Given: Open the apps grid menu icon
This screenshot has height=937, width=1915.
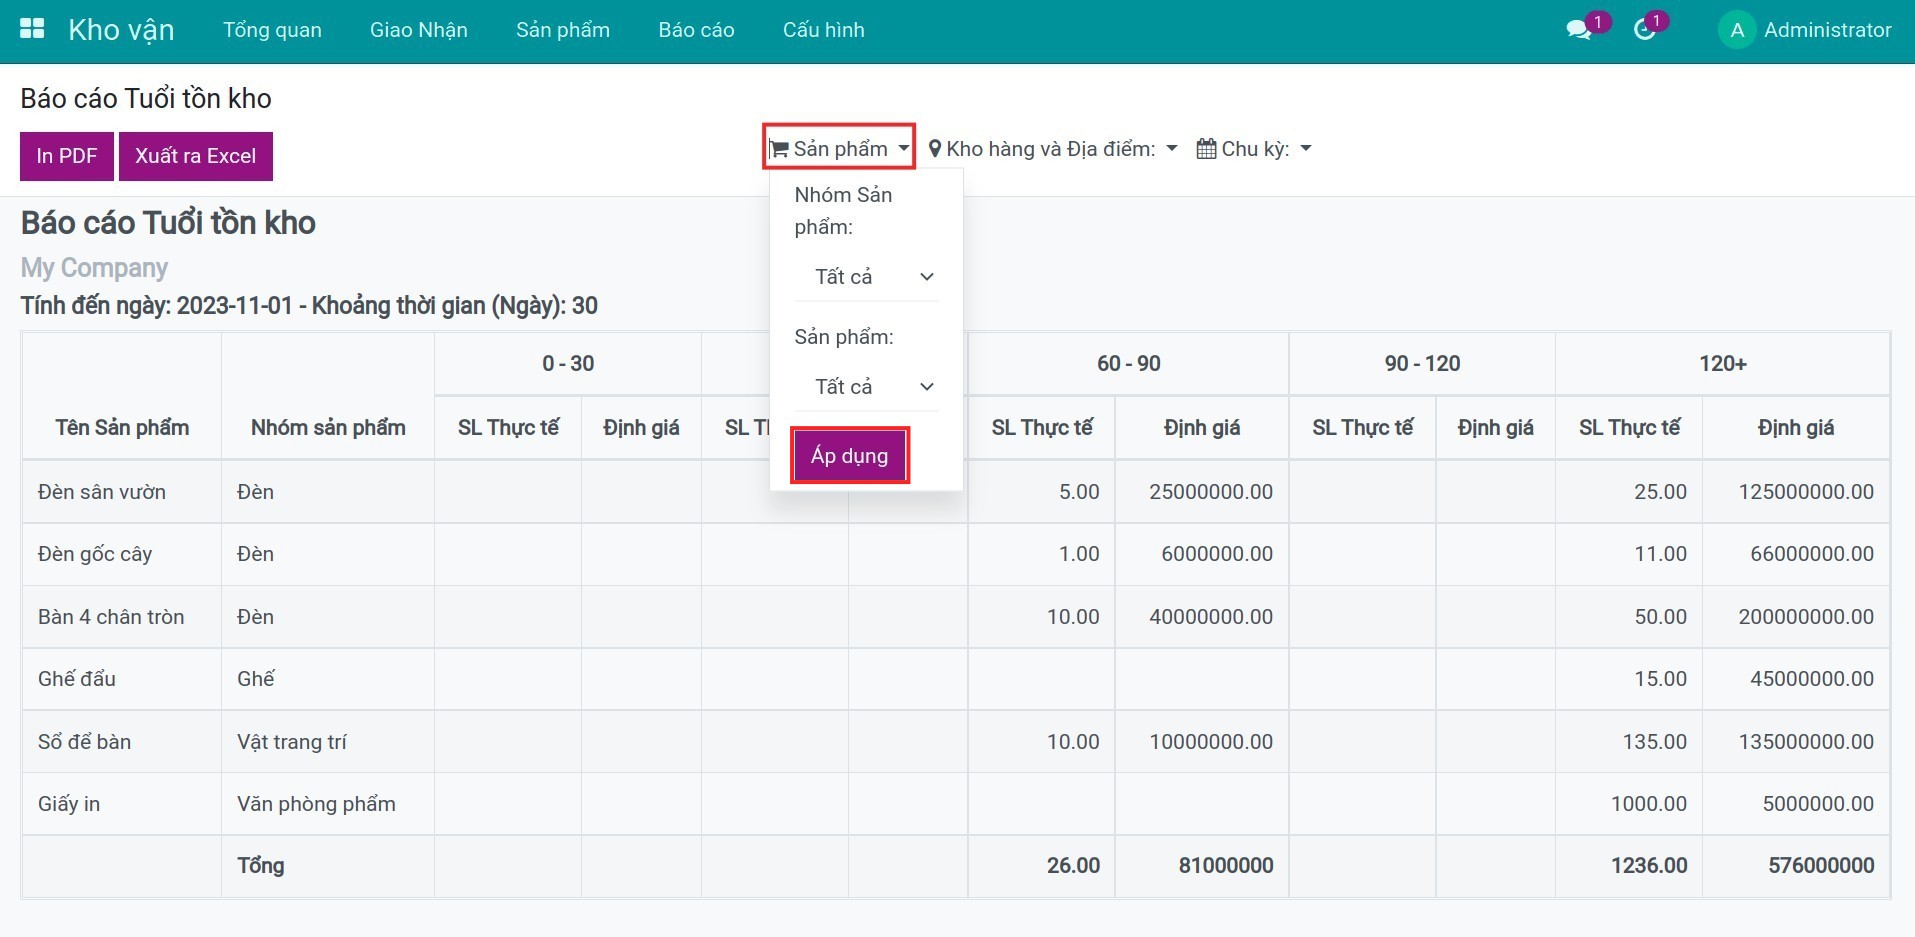Looking at the screenshot, I should 32,29.
